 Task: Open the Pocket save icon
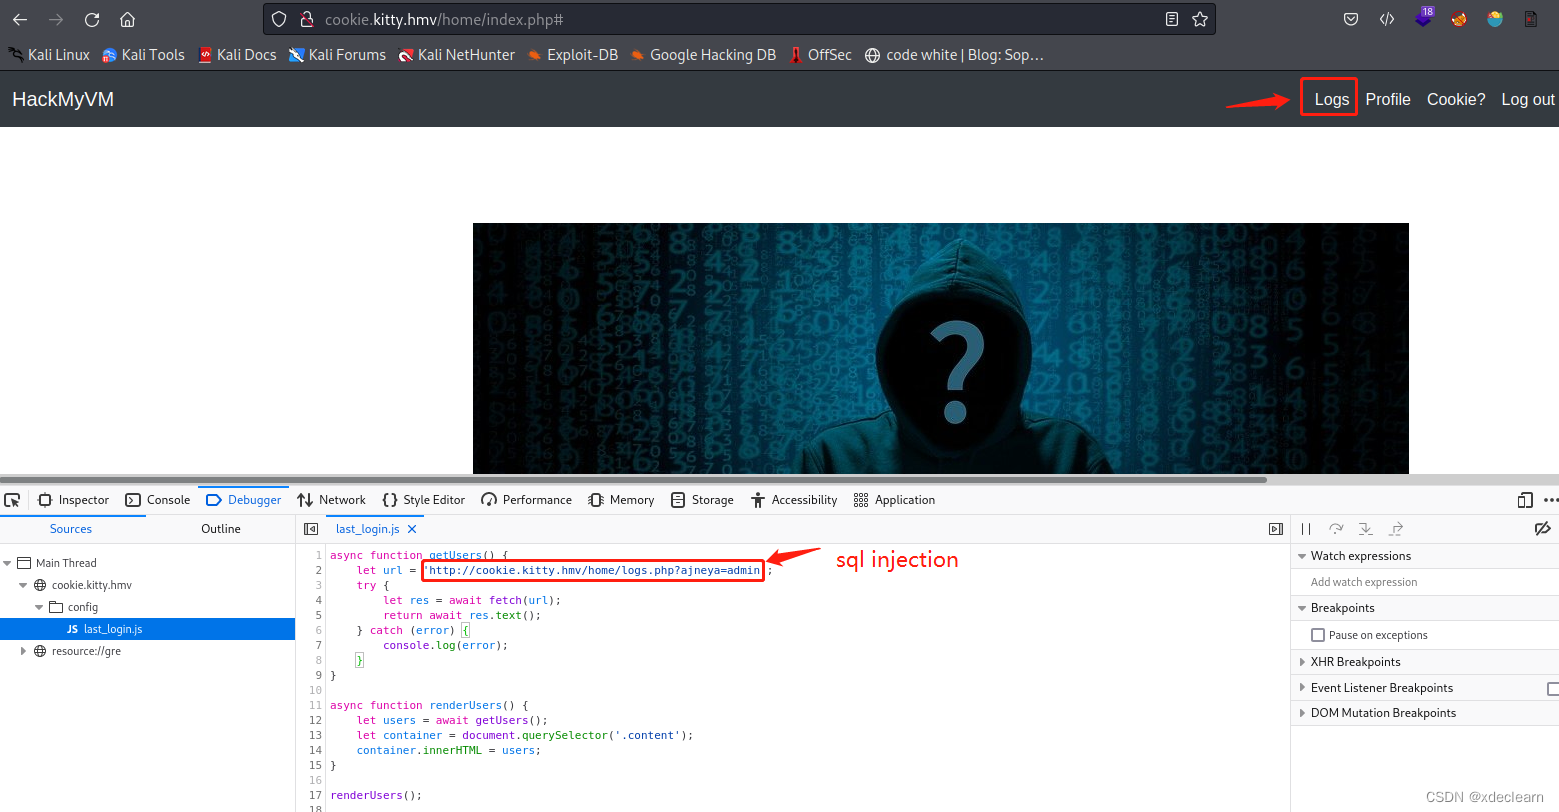coord(1350,19)
